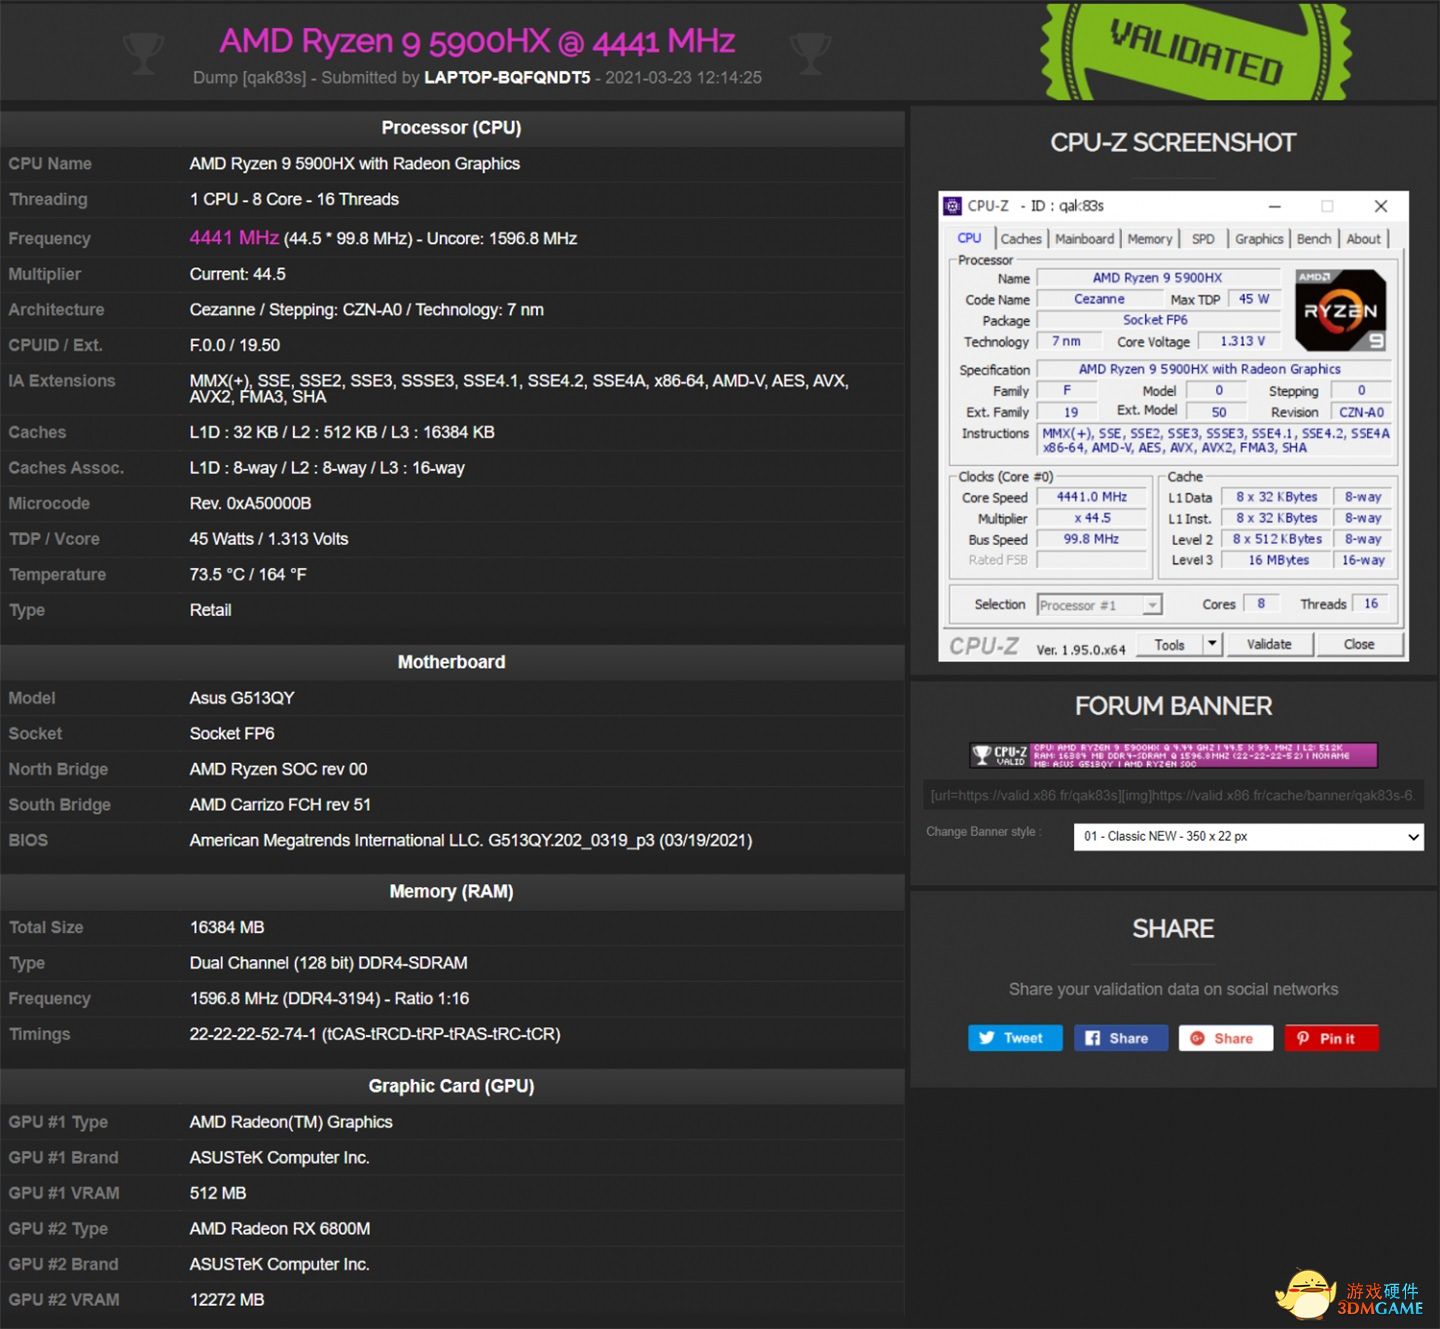The width and height of the screenshot is (1440, 1329).
Task: Click the CPU-Z Name field value
Action: click(x=1158, y=278)
